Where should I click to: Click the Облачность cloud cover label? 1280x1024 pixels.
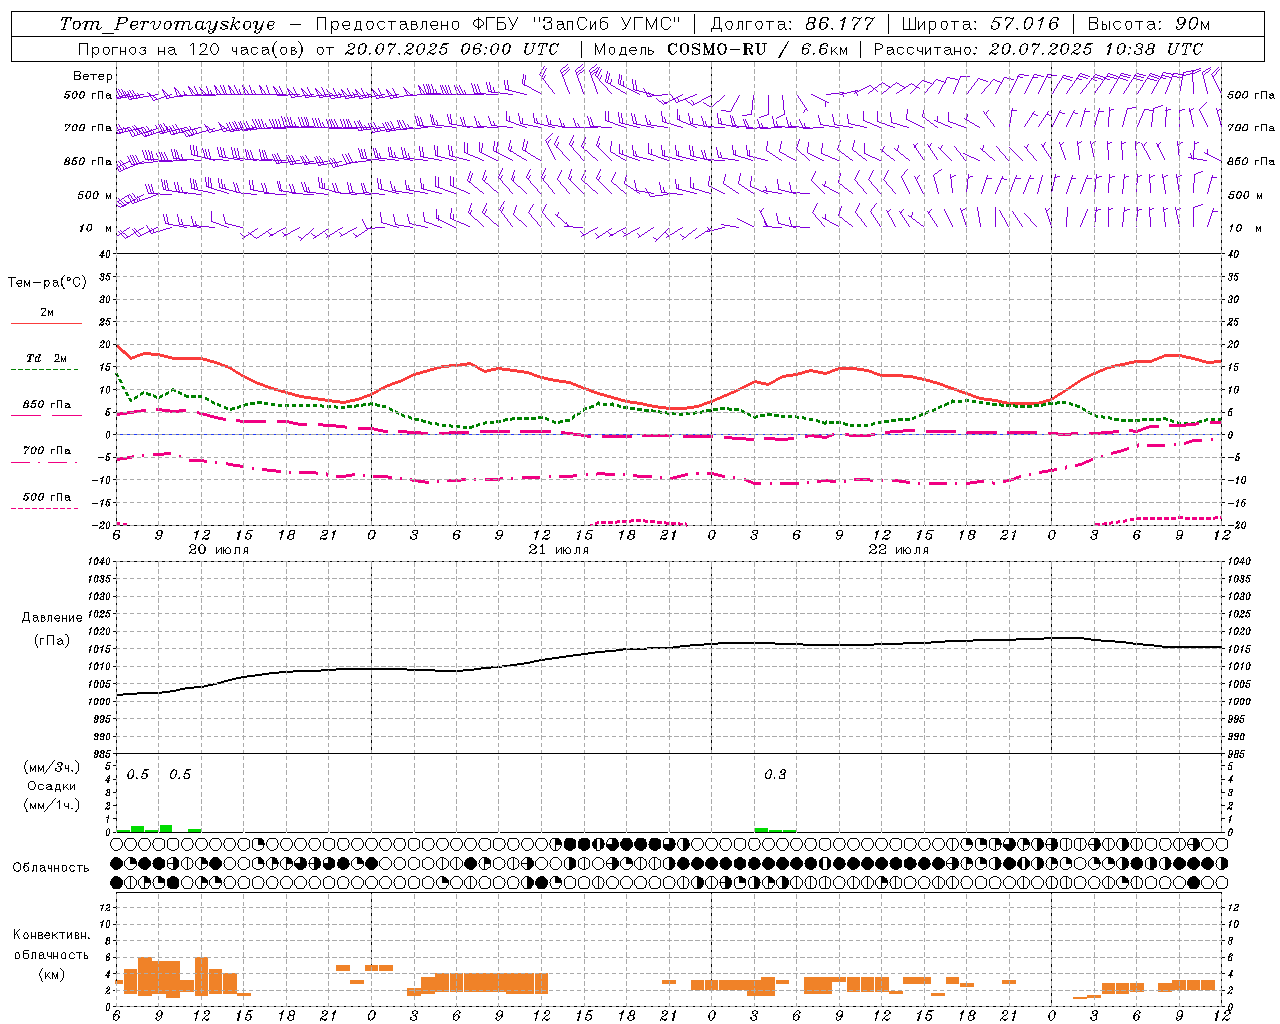pos(51,867)
